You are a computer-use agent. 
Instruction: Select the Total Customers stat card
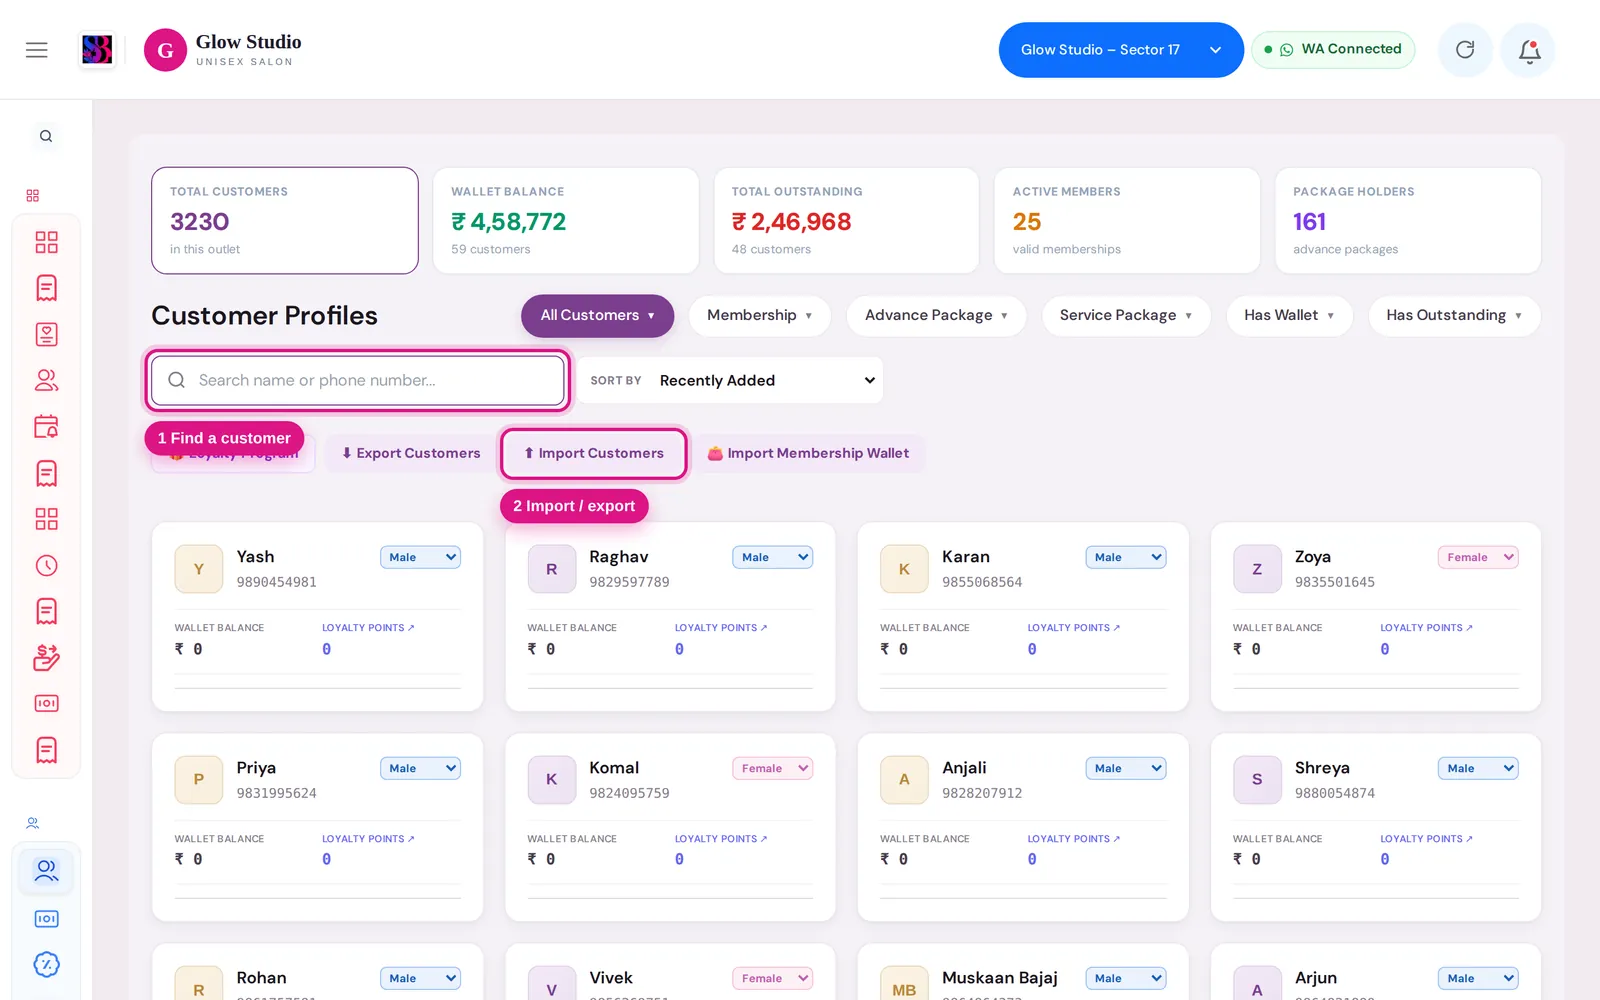click(x=285, y=220)
